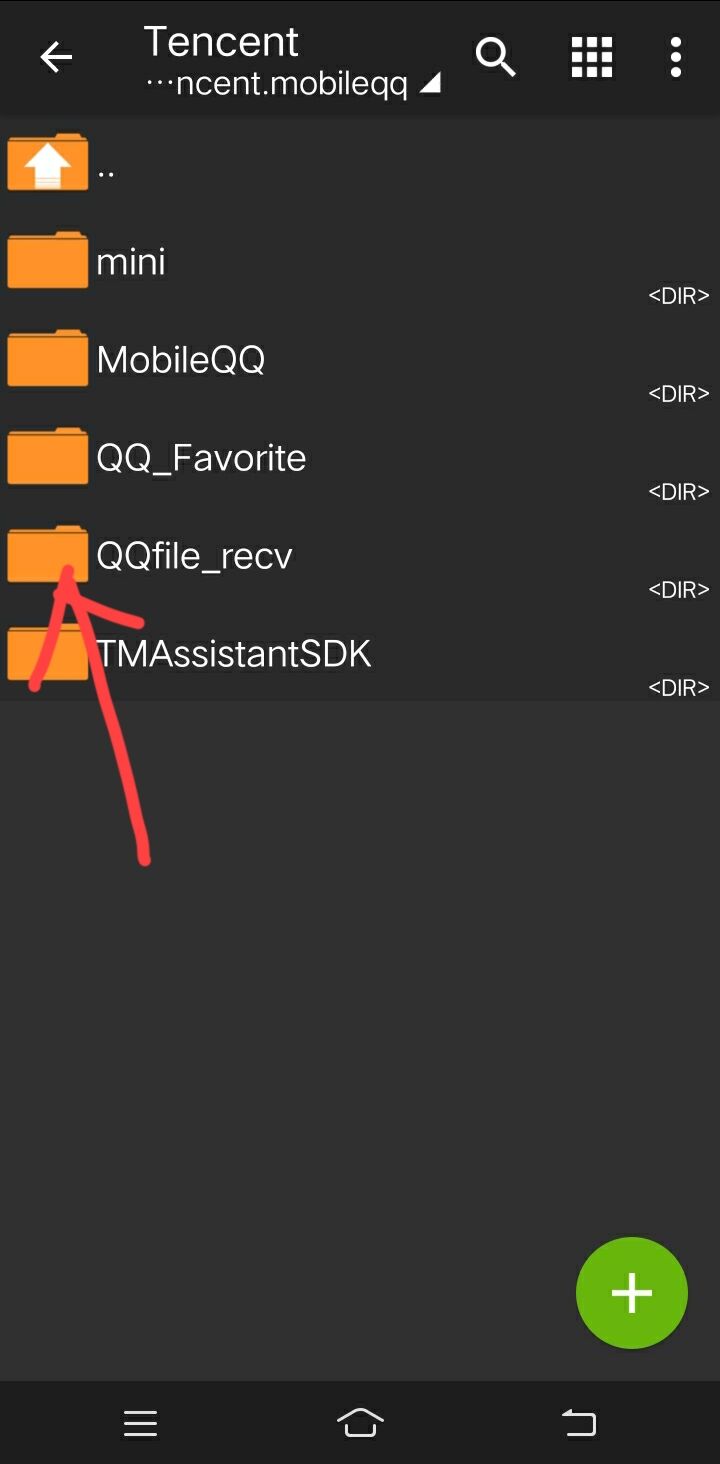Go up via parent folder icon
Viewport: 720px width, 1464px height.
click(47, 162)
